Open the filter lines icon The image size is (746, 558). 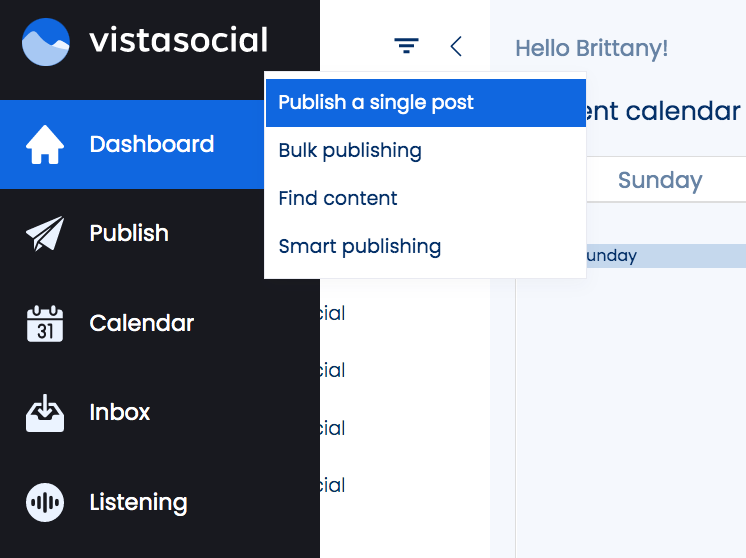tap(406, 46)
